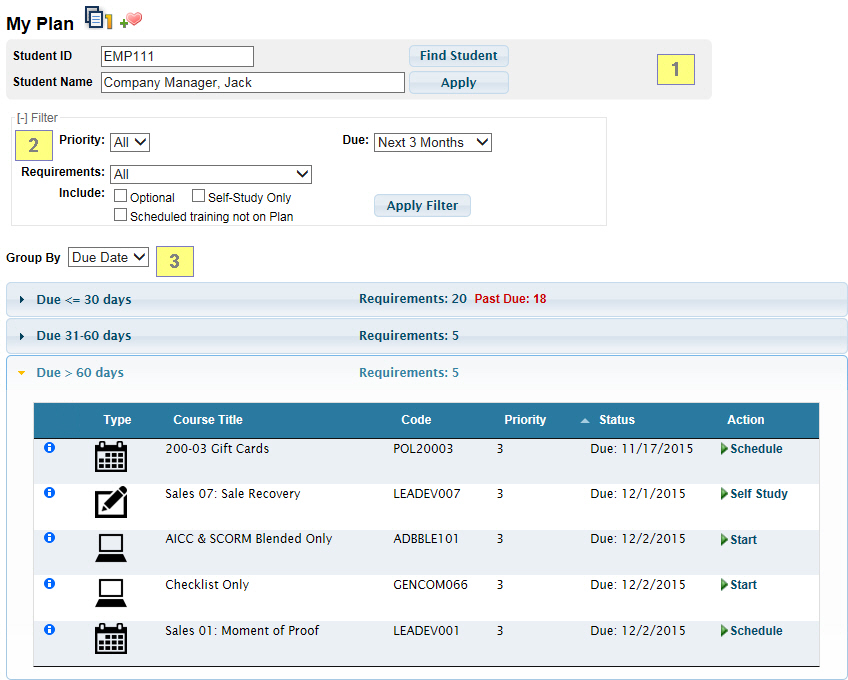Check Scheduled training not on Plan
The width and height of the screenshot is (848, 680).
(x=121, y=215)
